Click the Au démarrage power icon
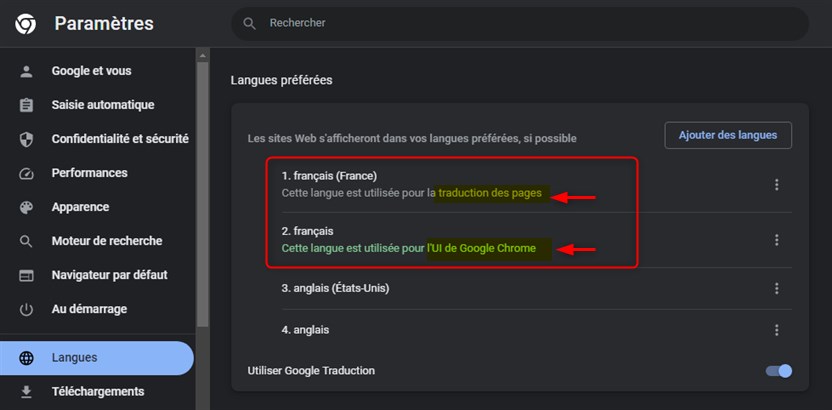This screenshot has width=832, height=410. 26,309
